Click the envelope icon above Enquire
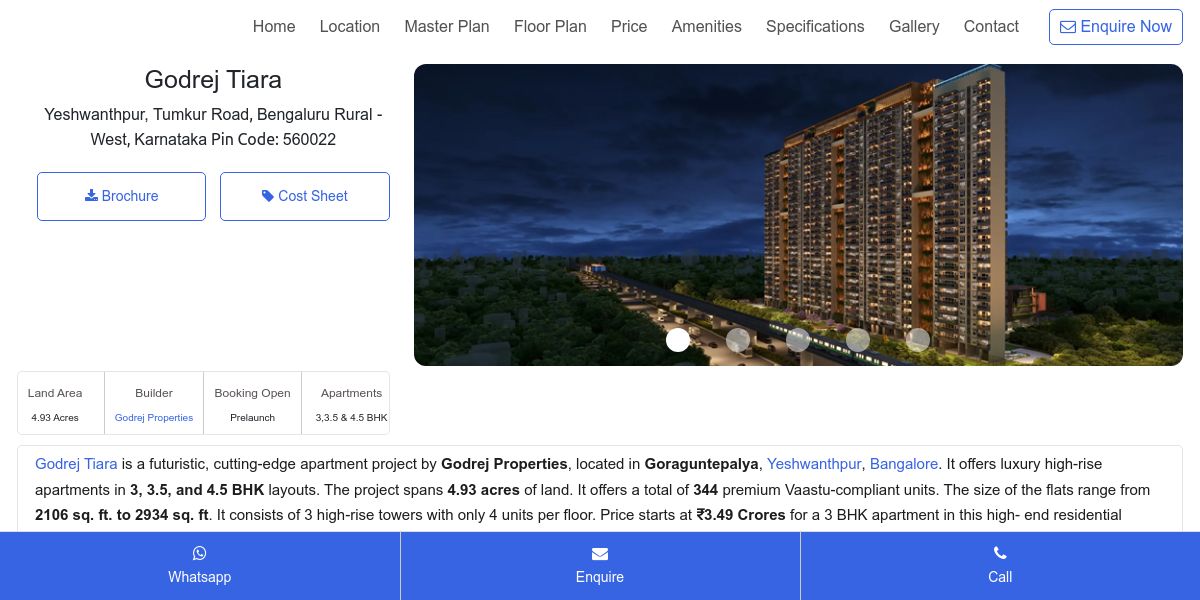The height and width of the screenshot is (600, 1200). click(600, 553)
